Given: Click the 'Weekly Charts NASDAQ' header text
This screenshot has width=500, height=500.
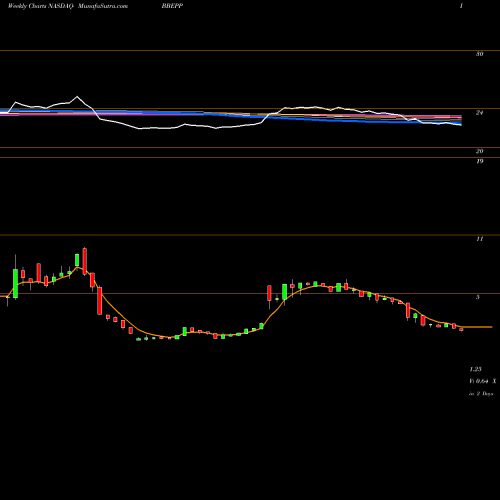Looking at the screenshot, I should [40, 6].
